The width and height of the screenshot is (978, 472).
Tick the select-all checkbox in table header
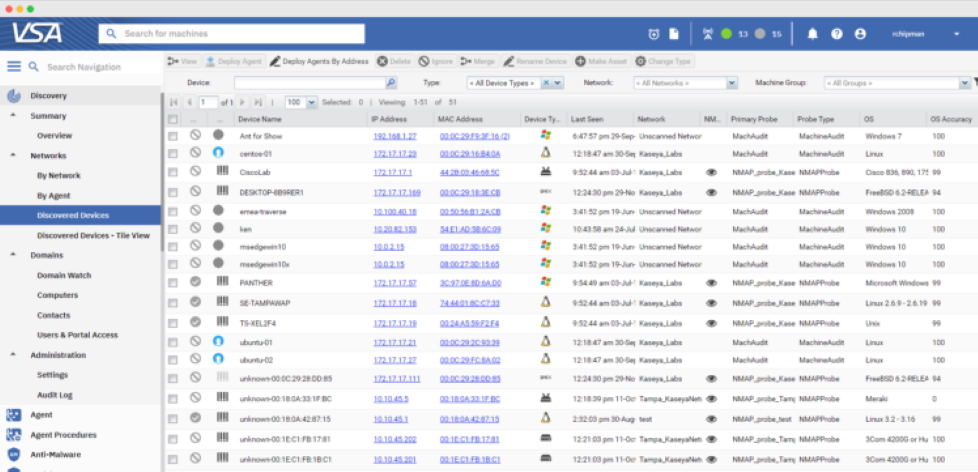(173, 119)
